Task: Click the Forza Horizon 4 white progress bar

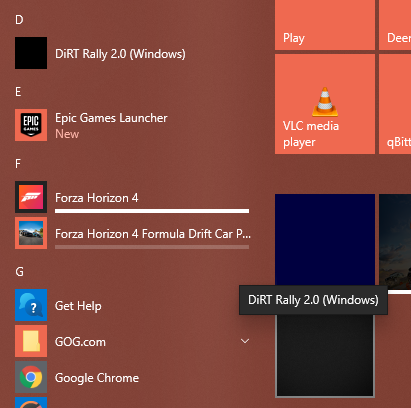Action: click(x=152, y=211)
